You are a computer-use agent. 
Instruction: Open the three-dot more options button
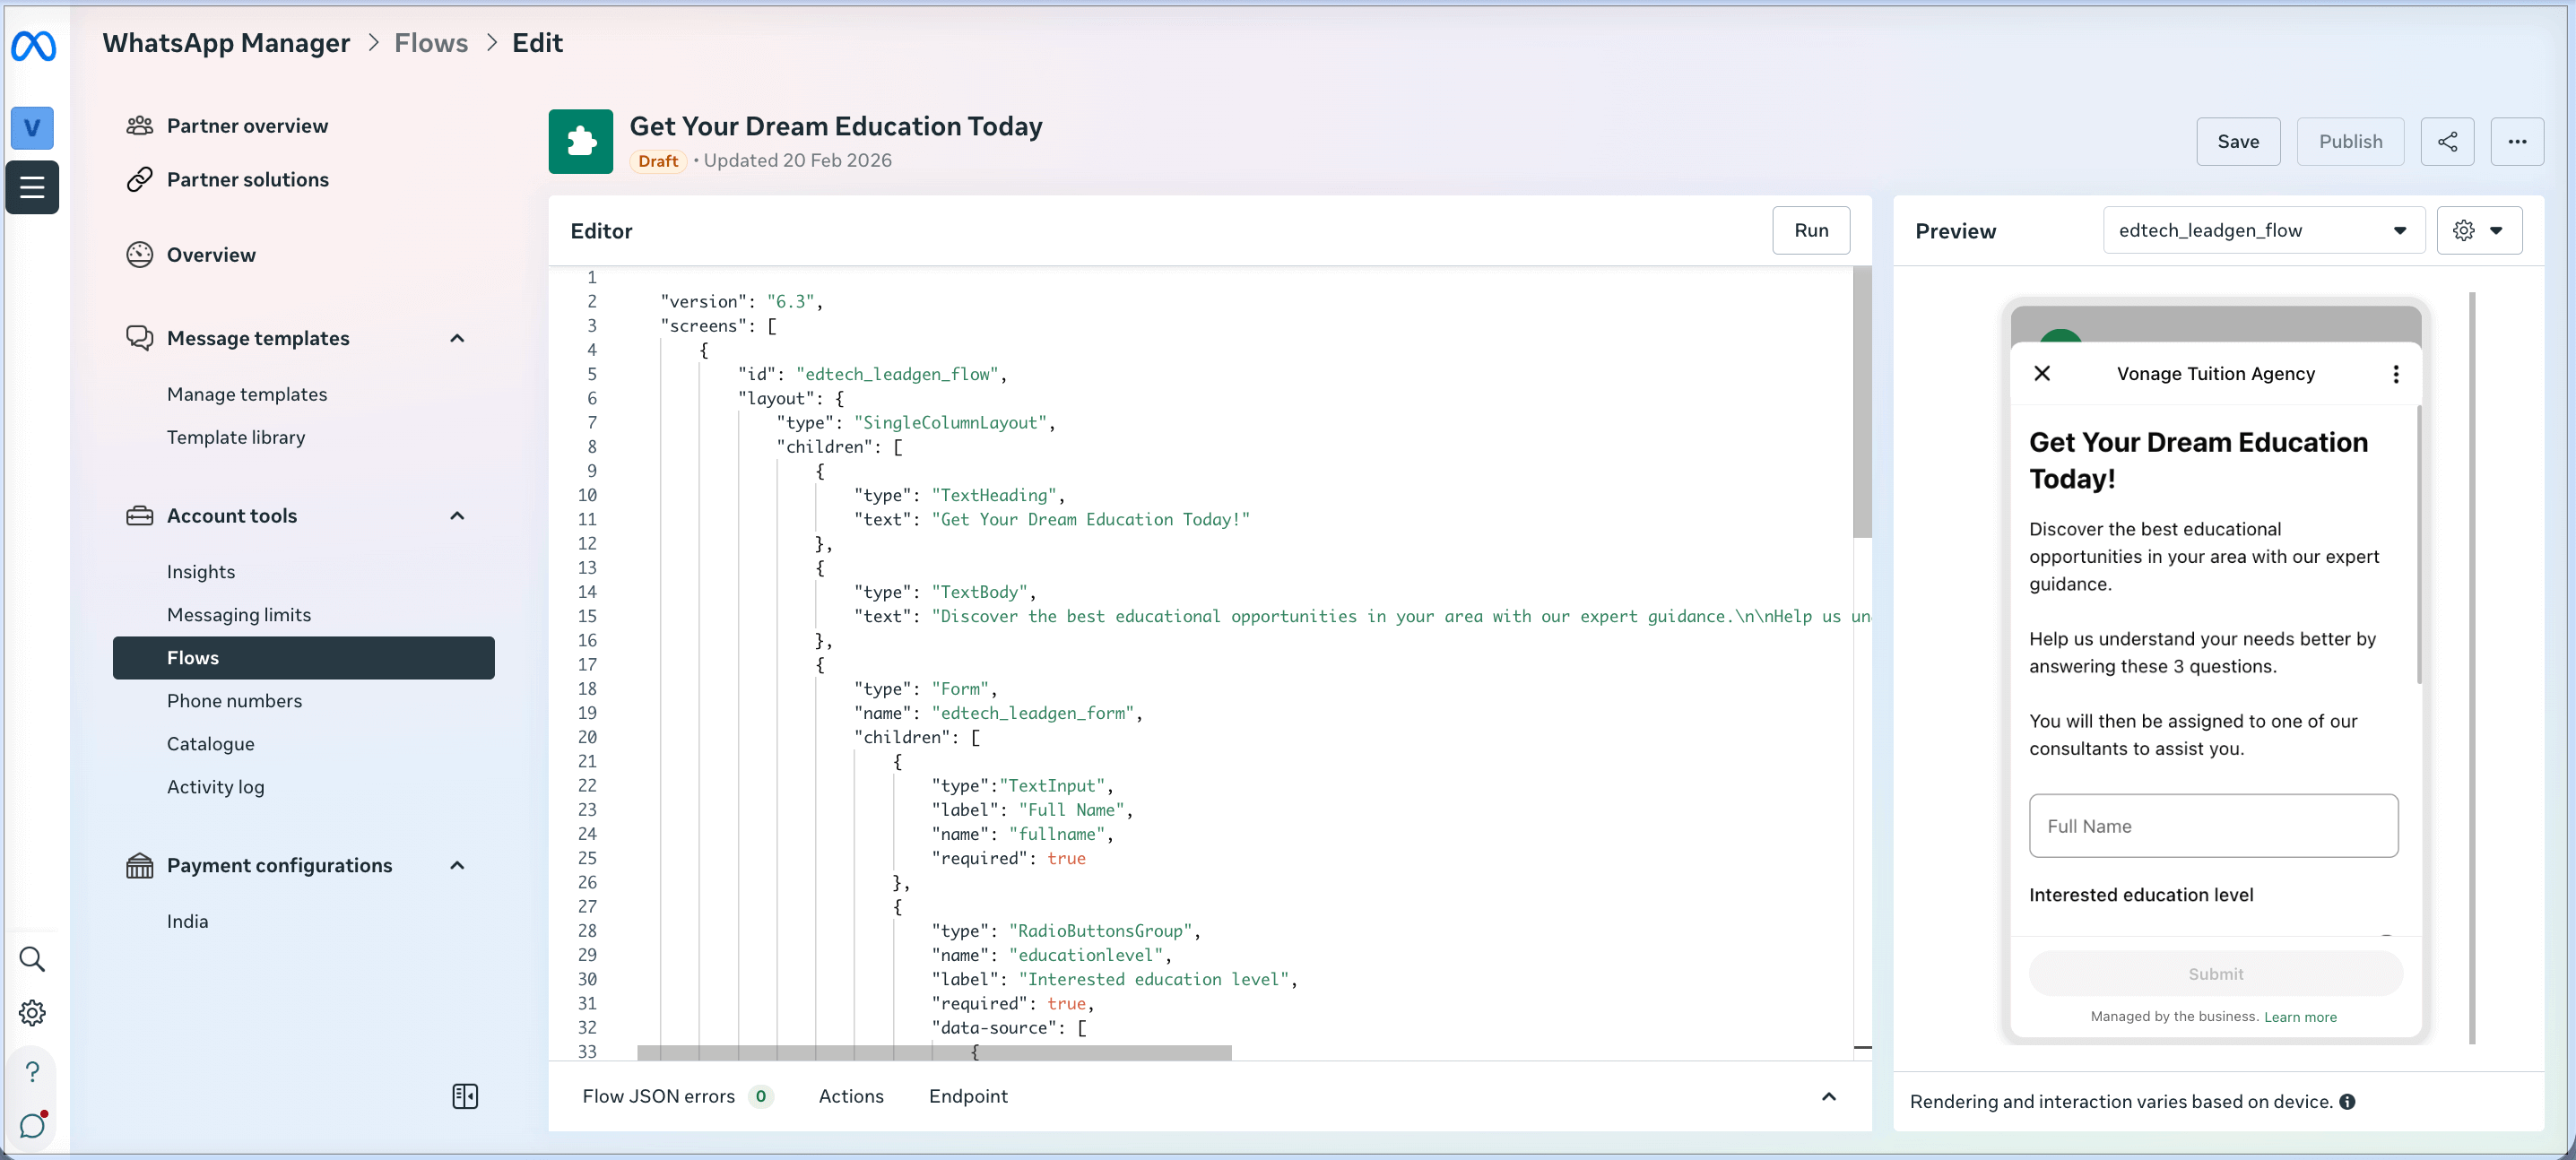[x=2516, y=142]
